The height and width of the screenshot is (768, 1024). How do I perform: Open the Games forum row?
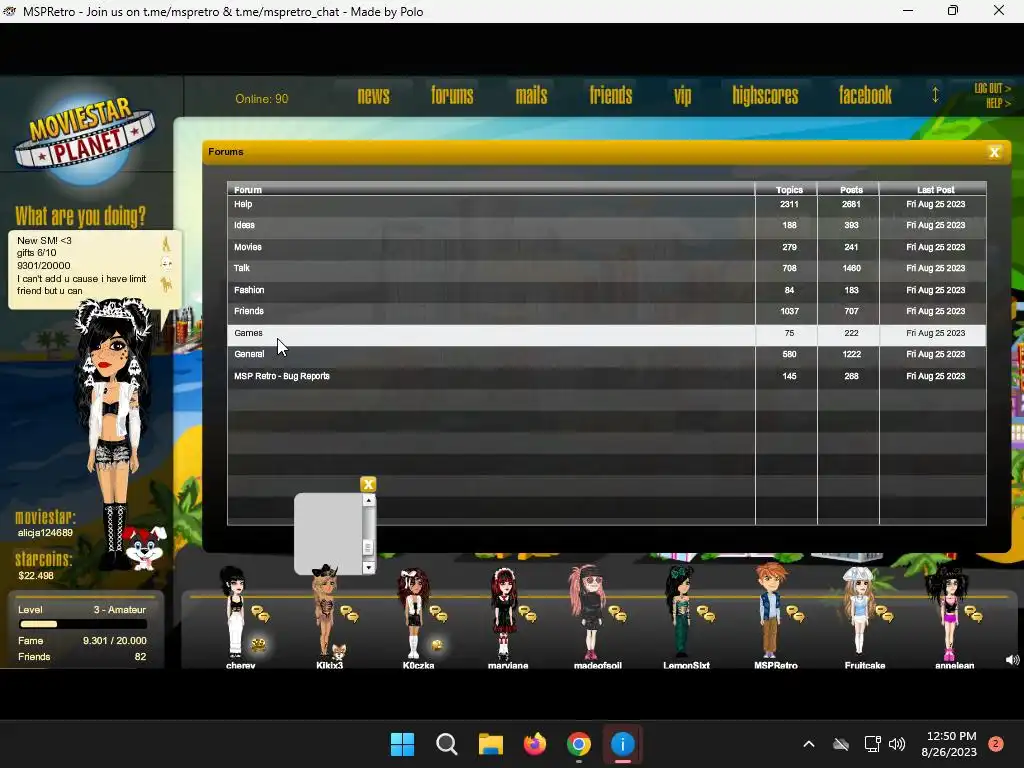[606, 333]
